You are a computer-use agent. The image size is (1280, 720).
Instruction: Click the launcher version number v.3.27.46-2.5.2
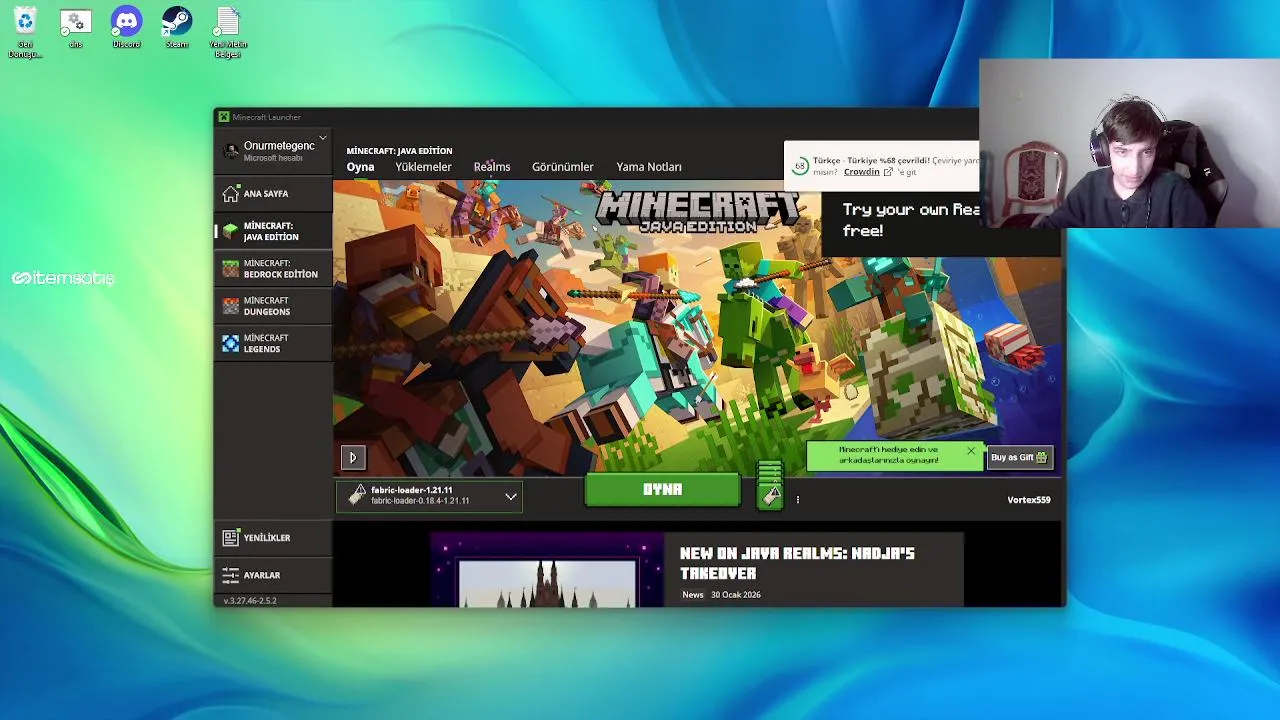(x=250, y=601)
